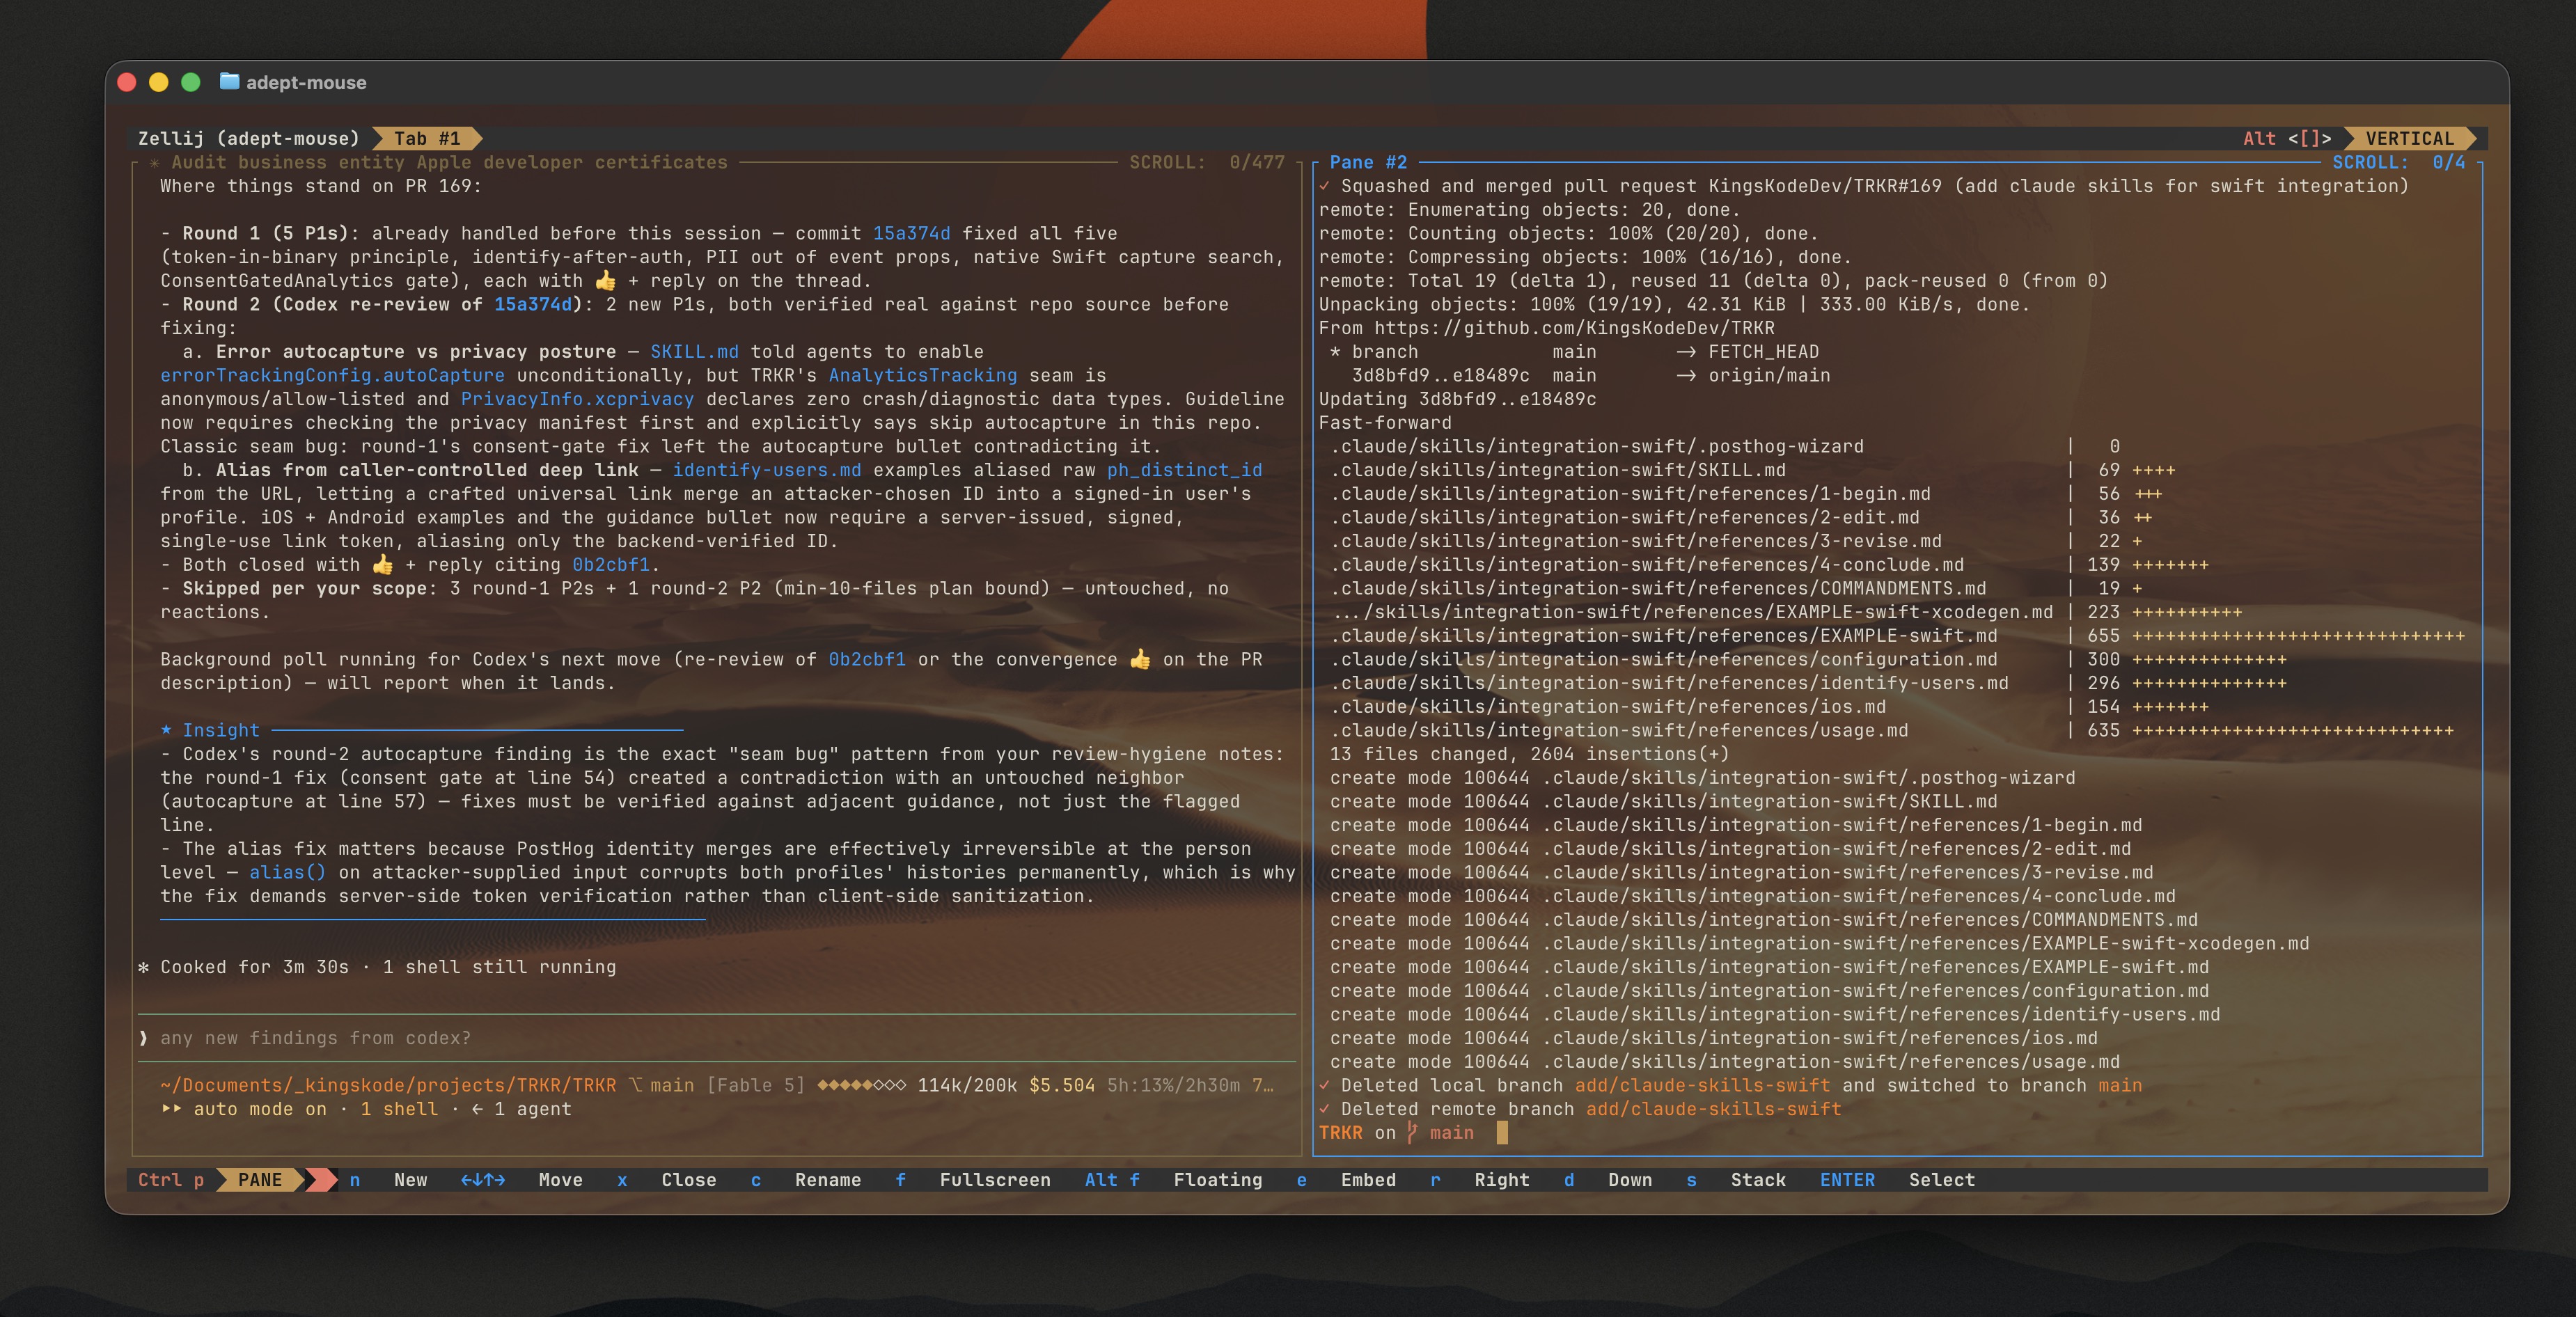Click the 114k/200k token counter
This screenshot has height=1317, width=2576.
pyautogui.click(x=967, y=1085)
